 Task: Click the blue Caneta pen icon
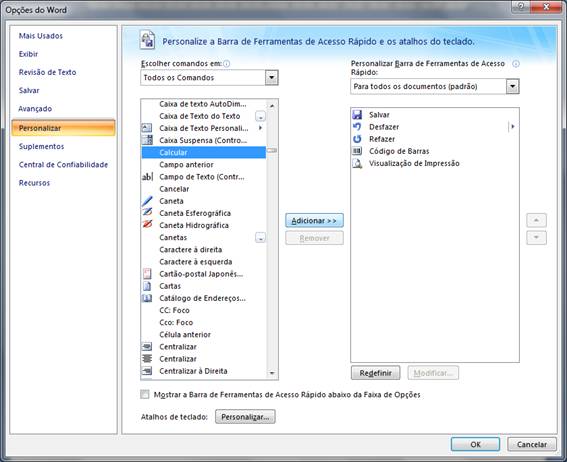point(147,201)
